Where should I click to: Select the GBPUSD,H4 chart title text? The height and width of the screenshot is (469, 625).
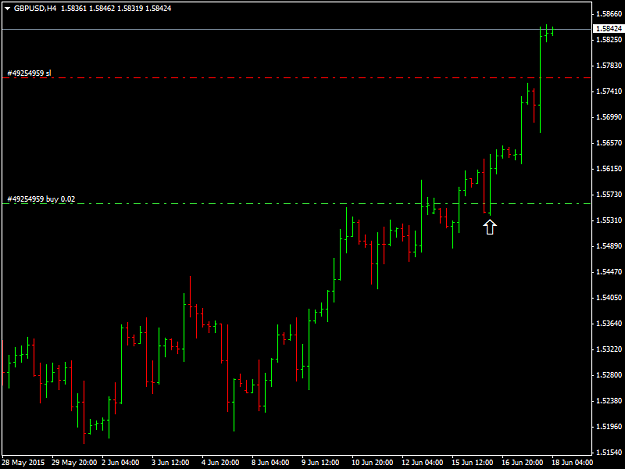tap(35, 8)
